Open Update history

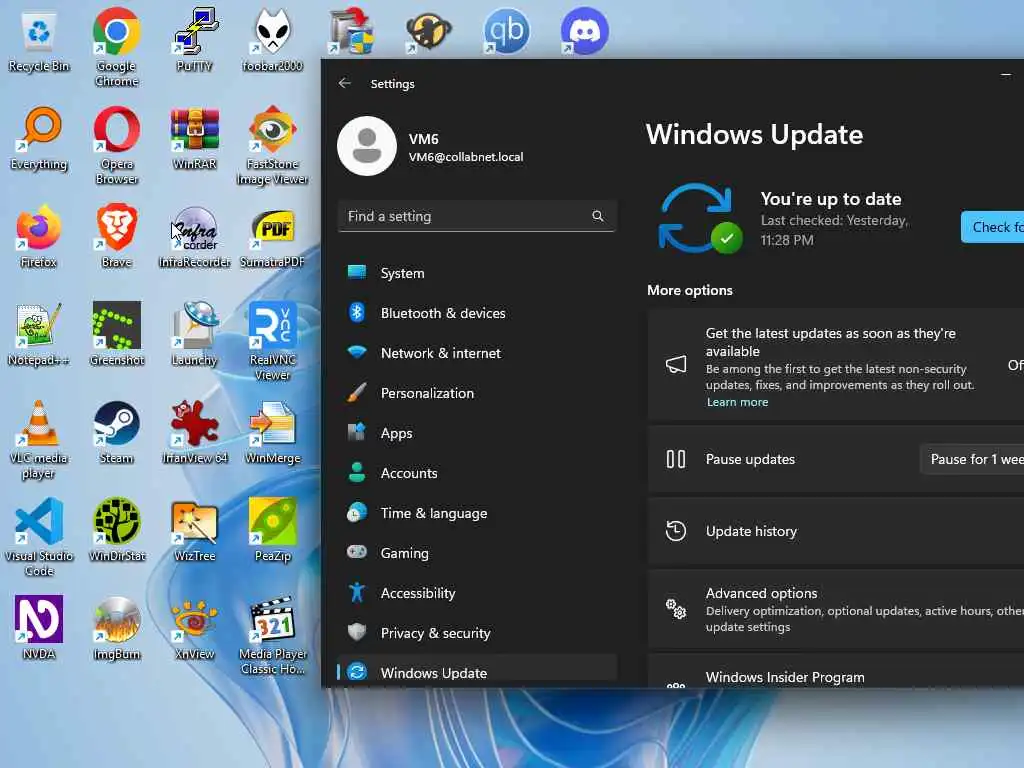tap(836, 531)
